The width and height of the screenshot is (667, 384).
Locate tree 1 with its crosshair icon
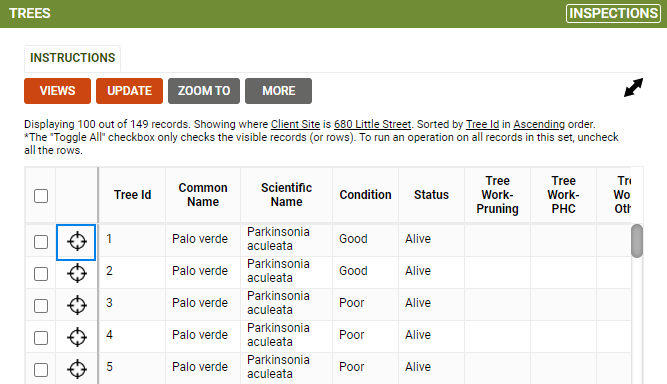(x=77, y=242)
